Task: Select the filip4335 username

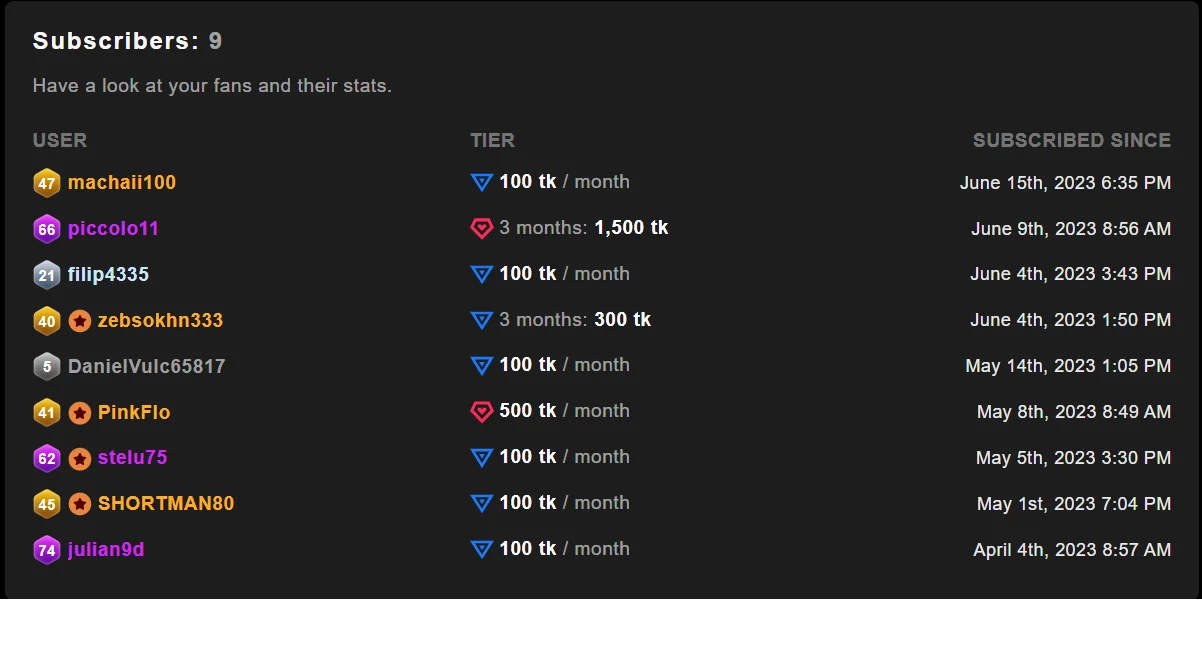Action: 108,275
